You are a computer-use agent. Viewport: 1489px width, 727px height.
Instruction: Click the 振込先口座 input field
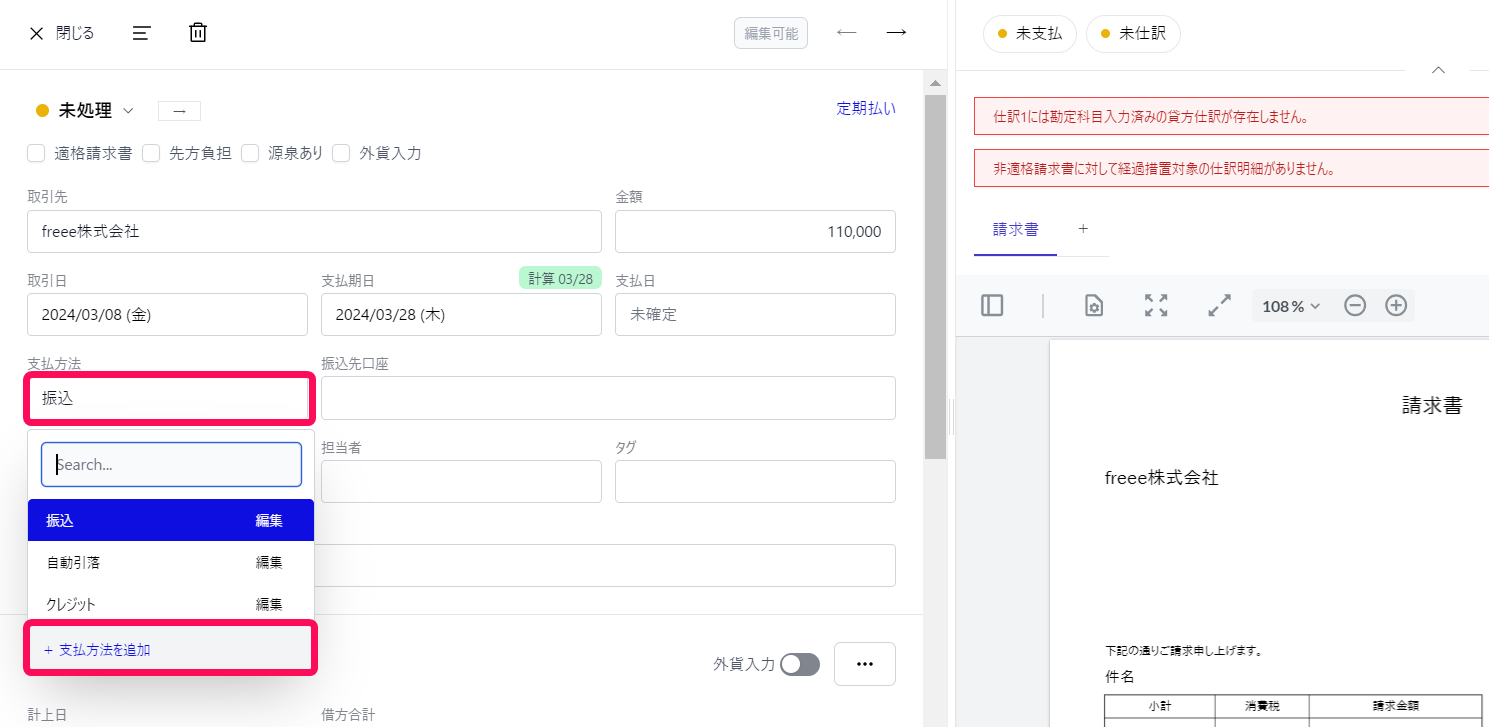tap(608, 398)
